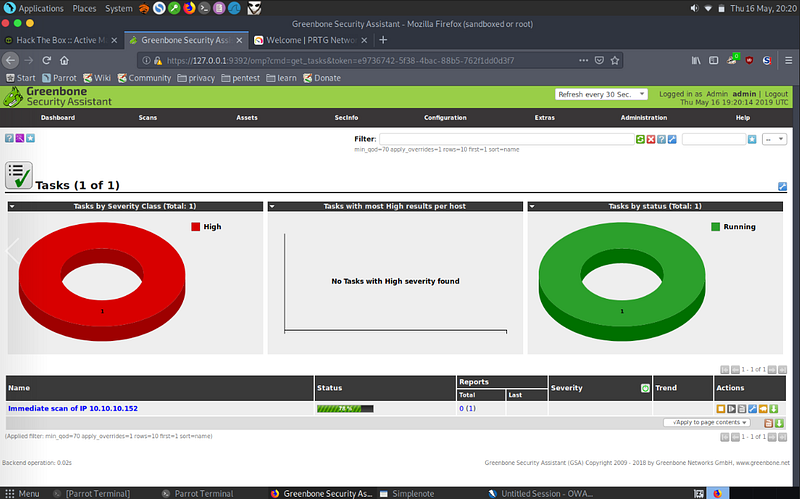Save new filter with star icon
Image resolution: width=800 pixels, height=499 pixels.
pyautogui.click(x=752, y=139)
